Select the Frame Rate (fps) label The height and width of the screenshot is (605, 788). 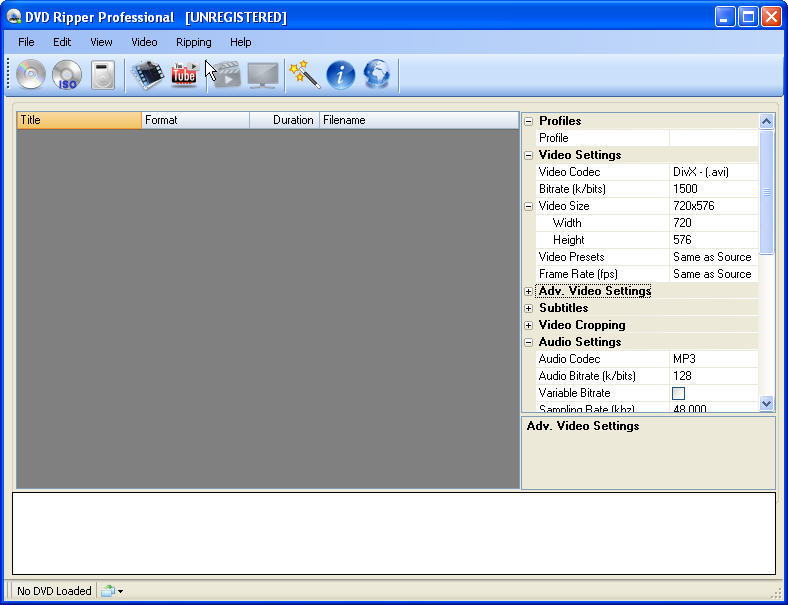(x=578, y=274)
